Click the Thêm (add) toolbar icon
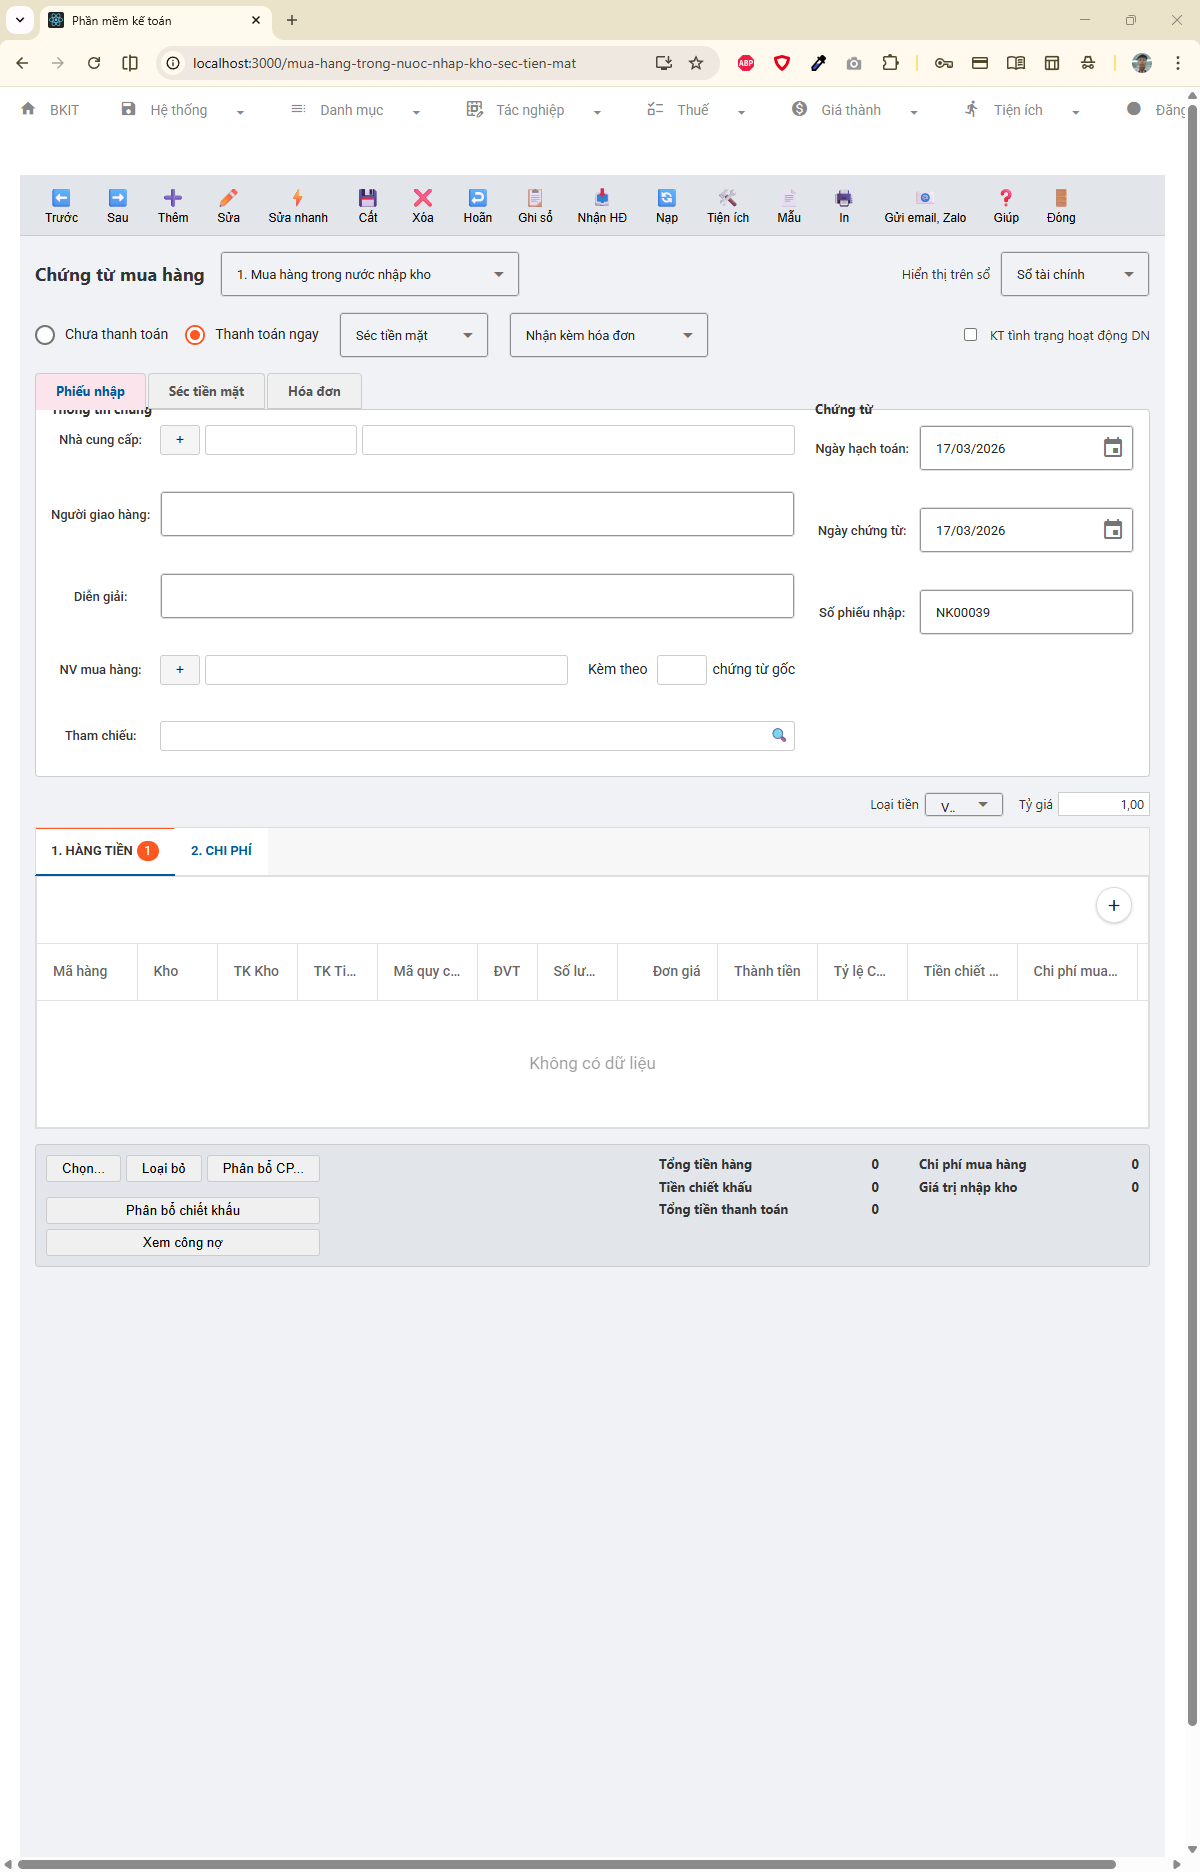Viewport: 1200px width, 1872px height. (172, 198)
